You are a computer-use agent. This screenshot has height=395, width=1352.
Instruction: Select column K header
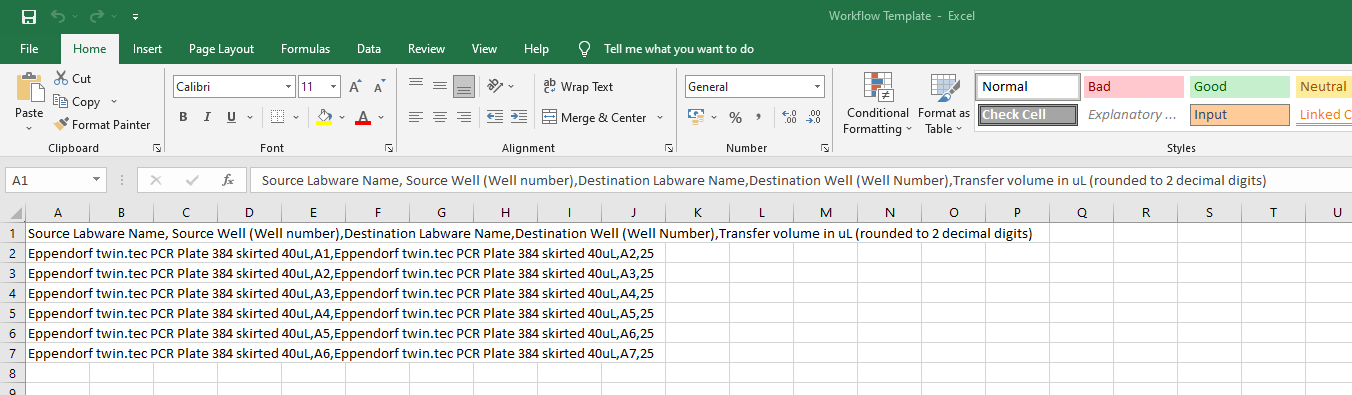pyautogui.click(x=697, y=212)
